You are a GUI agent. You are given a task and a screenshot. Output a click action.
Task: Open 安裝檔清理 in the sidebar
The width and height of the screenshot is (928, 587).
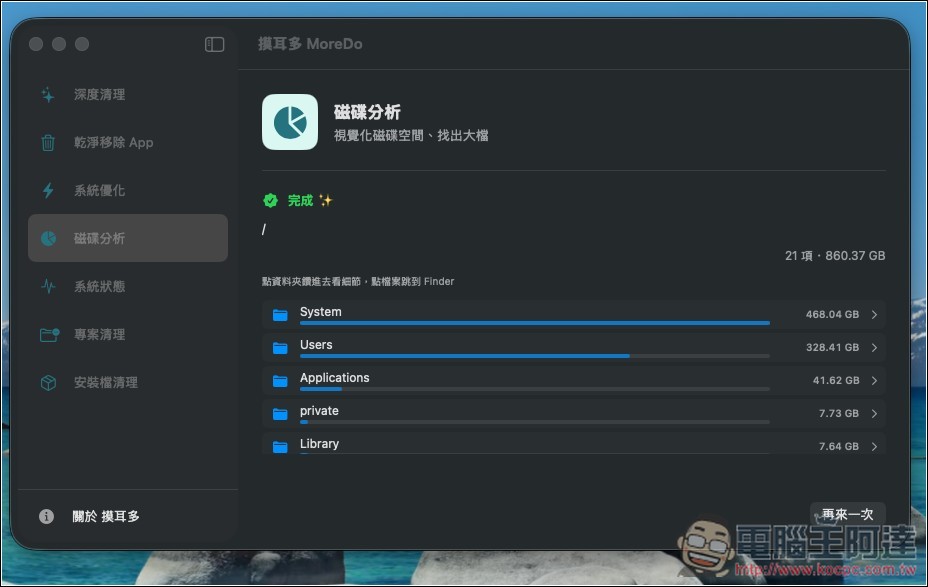[x=128, y=382]
